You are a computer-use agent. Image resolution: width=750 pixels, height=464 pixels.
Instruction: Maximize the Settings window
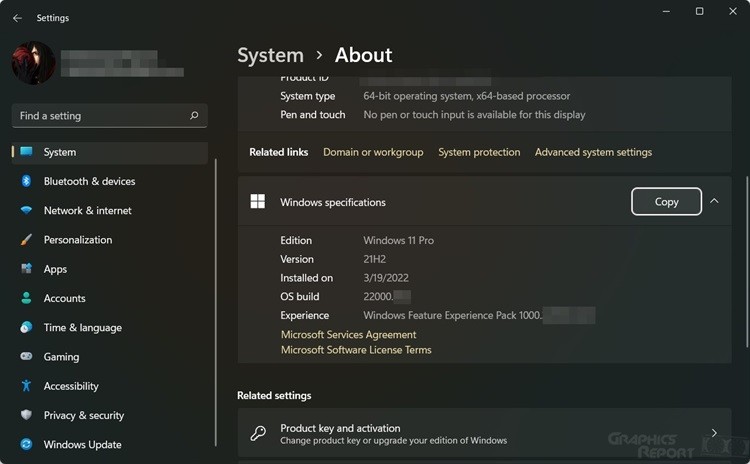(699, 11)
